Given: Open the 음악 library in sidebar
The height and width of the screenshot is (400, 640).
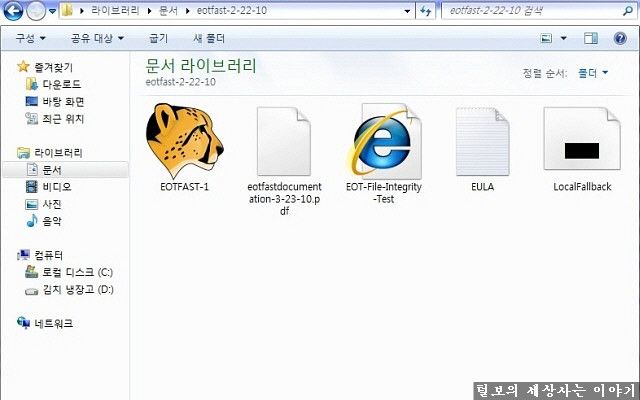Looking at the screenshot, I should (x=52, y=221).
